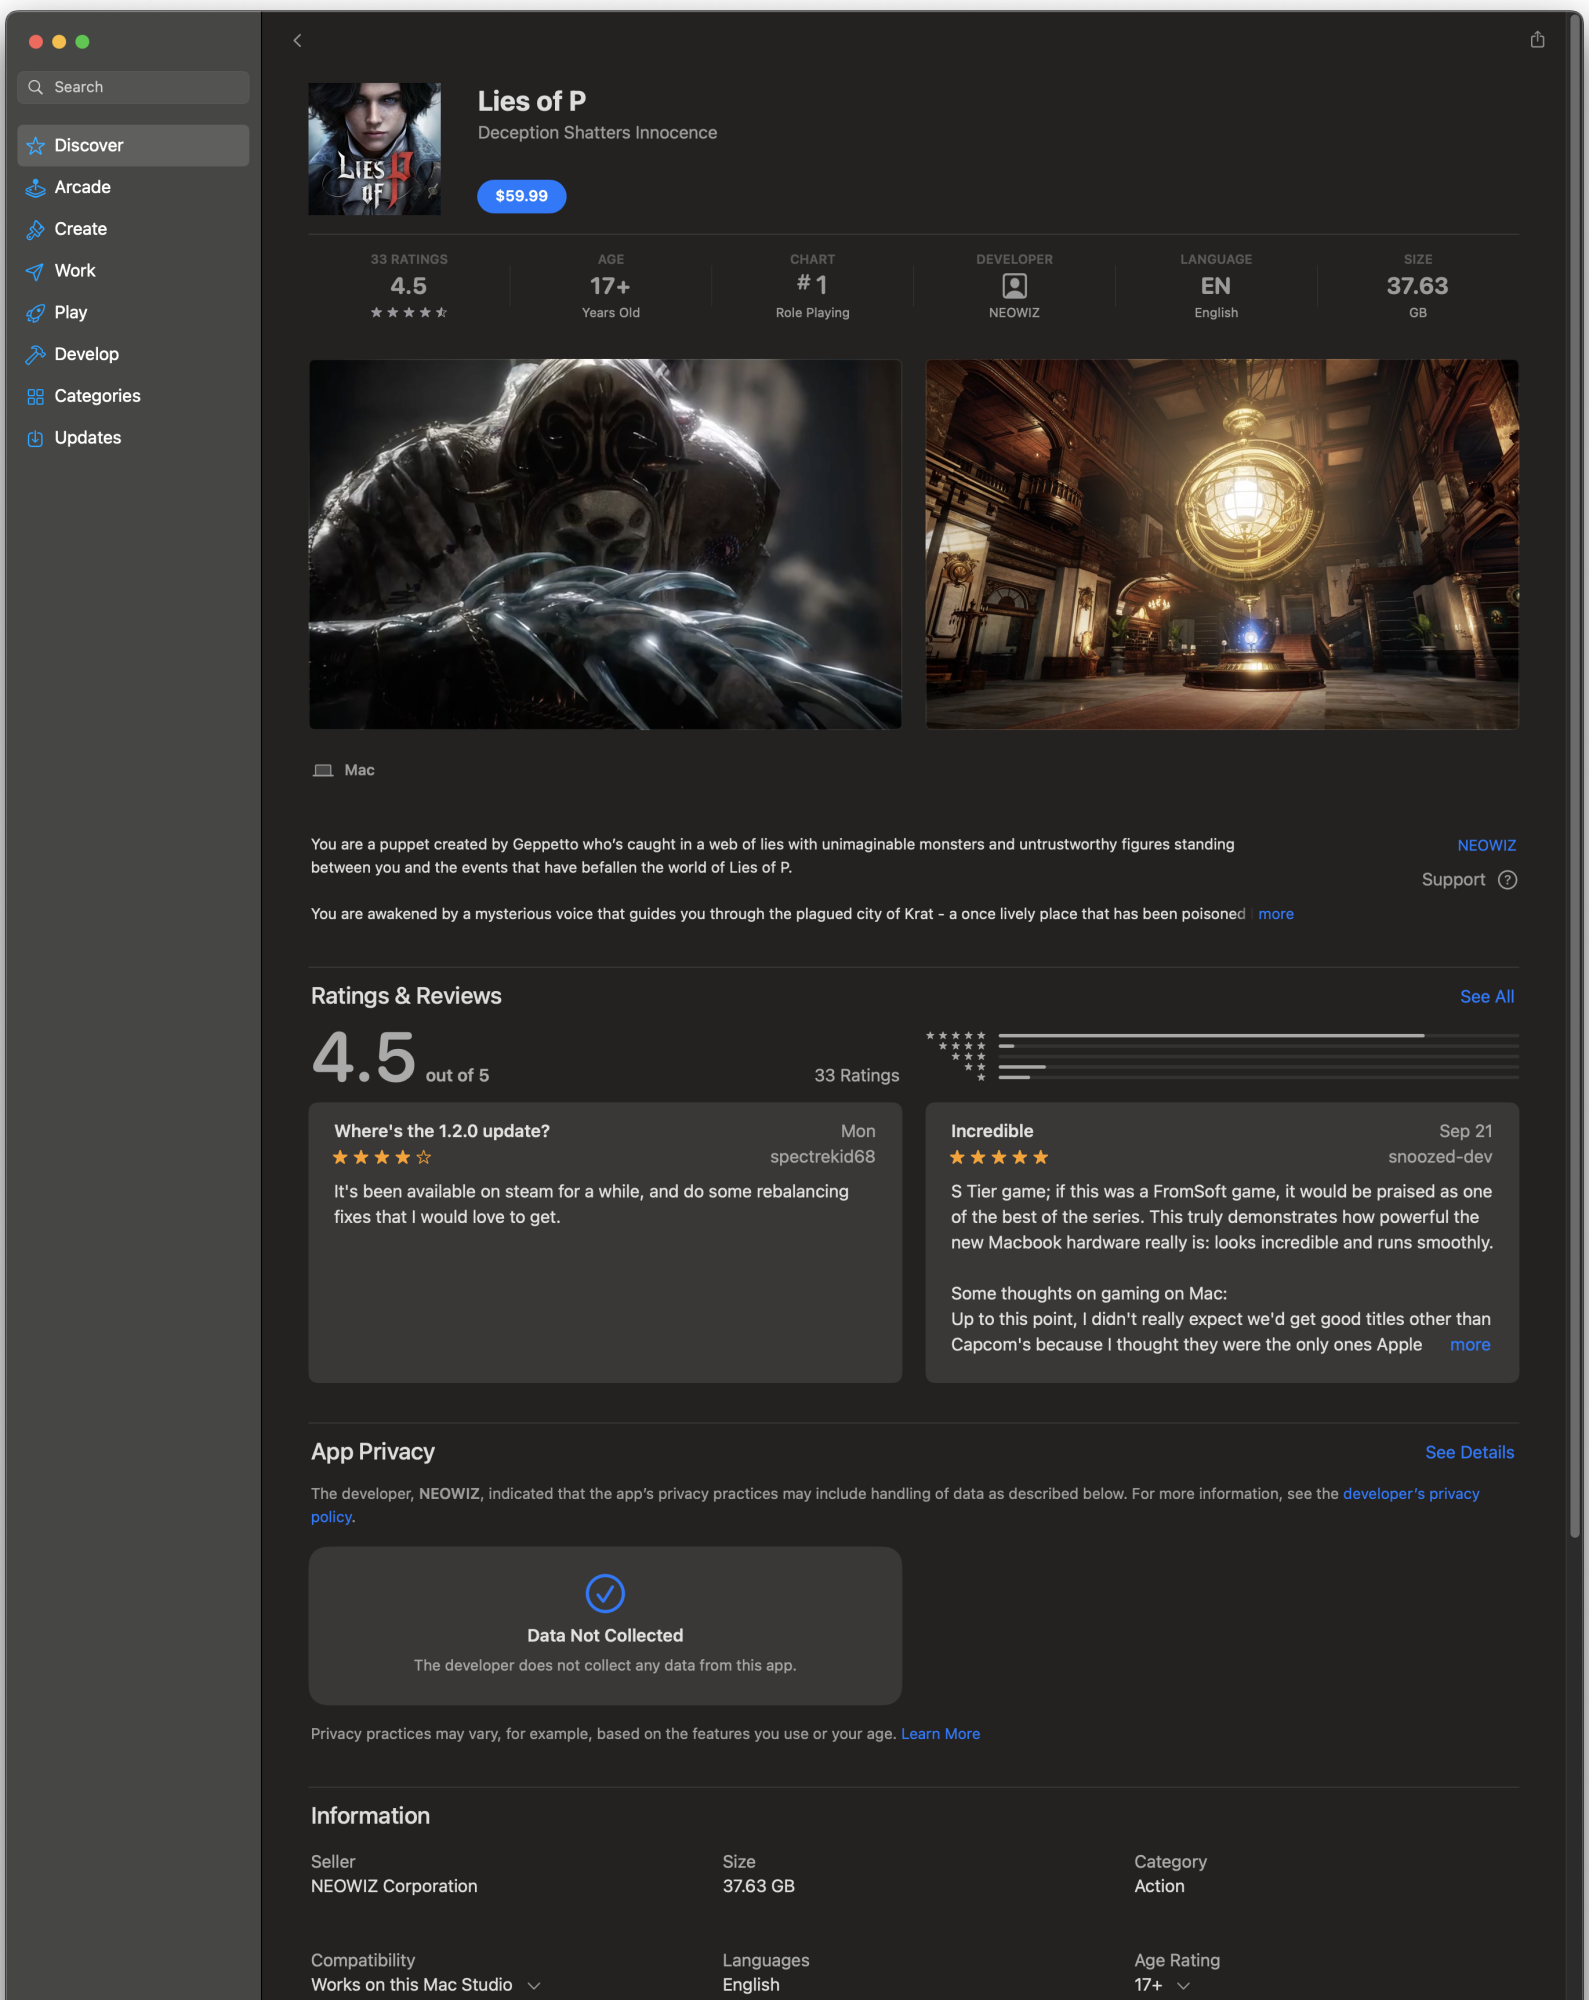Click the 33 Ratings 4.5 stat
This screenshot has width=1589, height=2000.
[409, 286]
